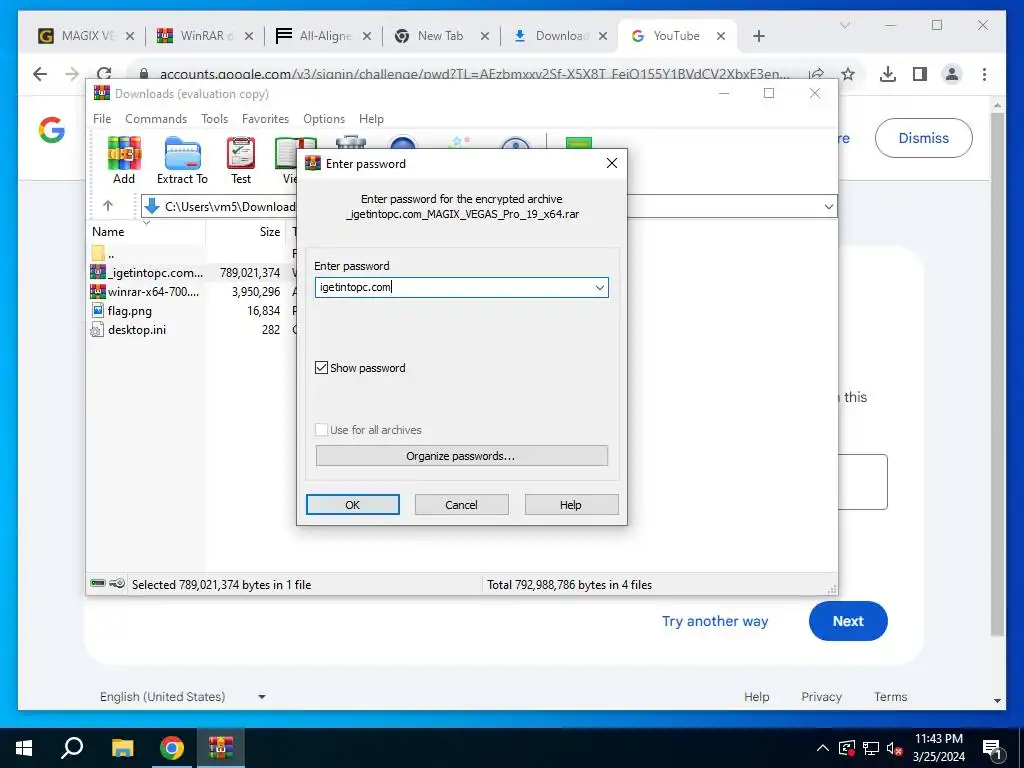Image resolution: width=1024 pixels, height=768 pixels.
Task: Close the YouTube Chrome tab
Action: [x=721, y=37]
